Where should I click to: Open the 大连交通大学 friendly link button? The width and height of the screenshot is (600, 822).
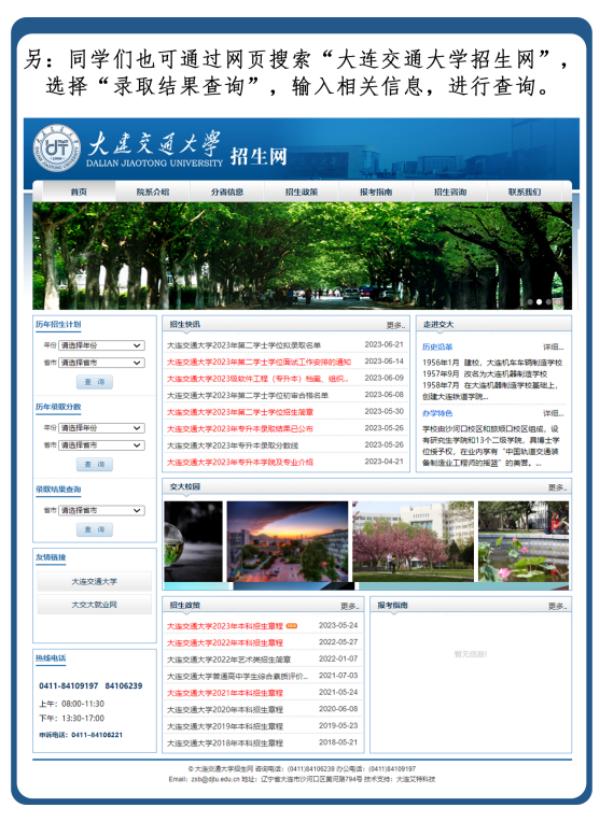94,581
